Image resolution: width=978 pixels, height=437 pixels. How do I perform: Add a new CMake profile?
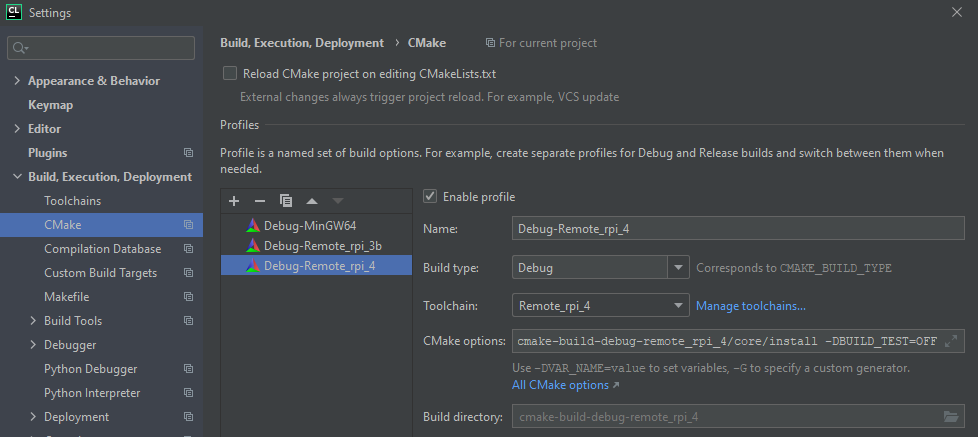tap(234, 201)
